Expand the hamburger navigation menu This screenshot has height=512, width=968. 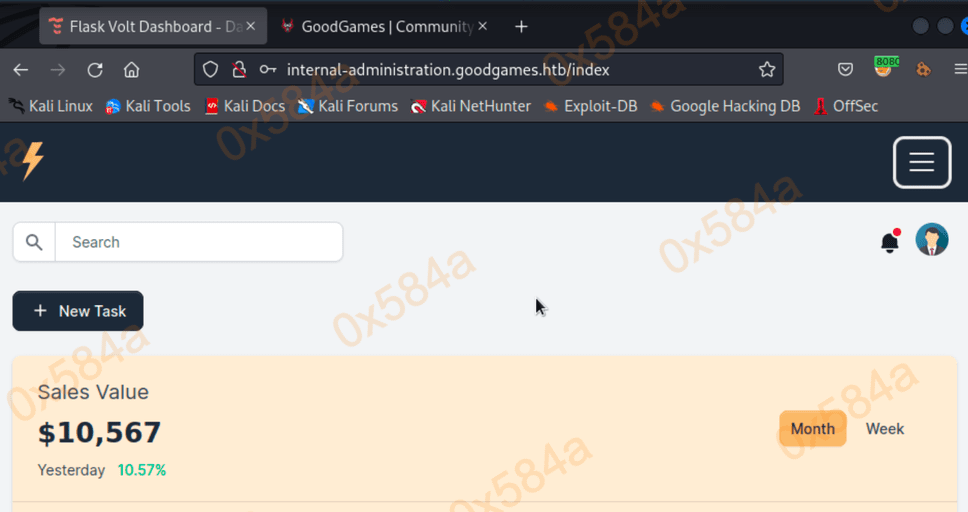(921, 162)
